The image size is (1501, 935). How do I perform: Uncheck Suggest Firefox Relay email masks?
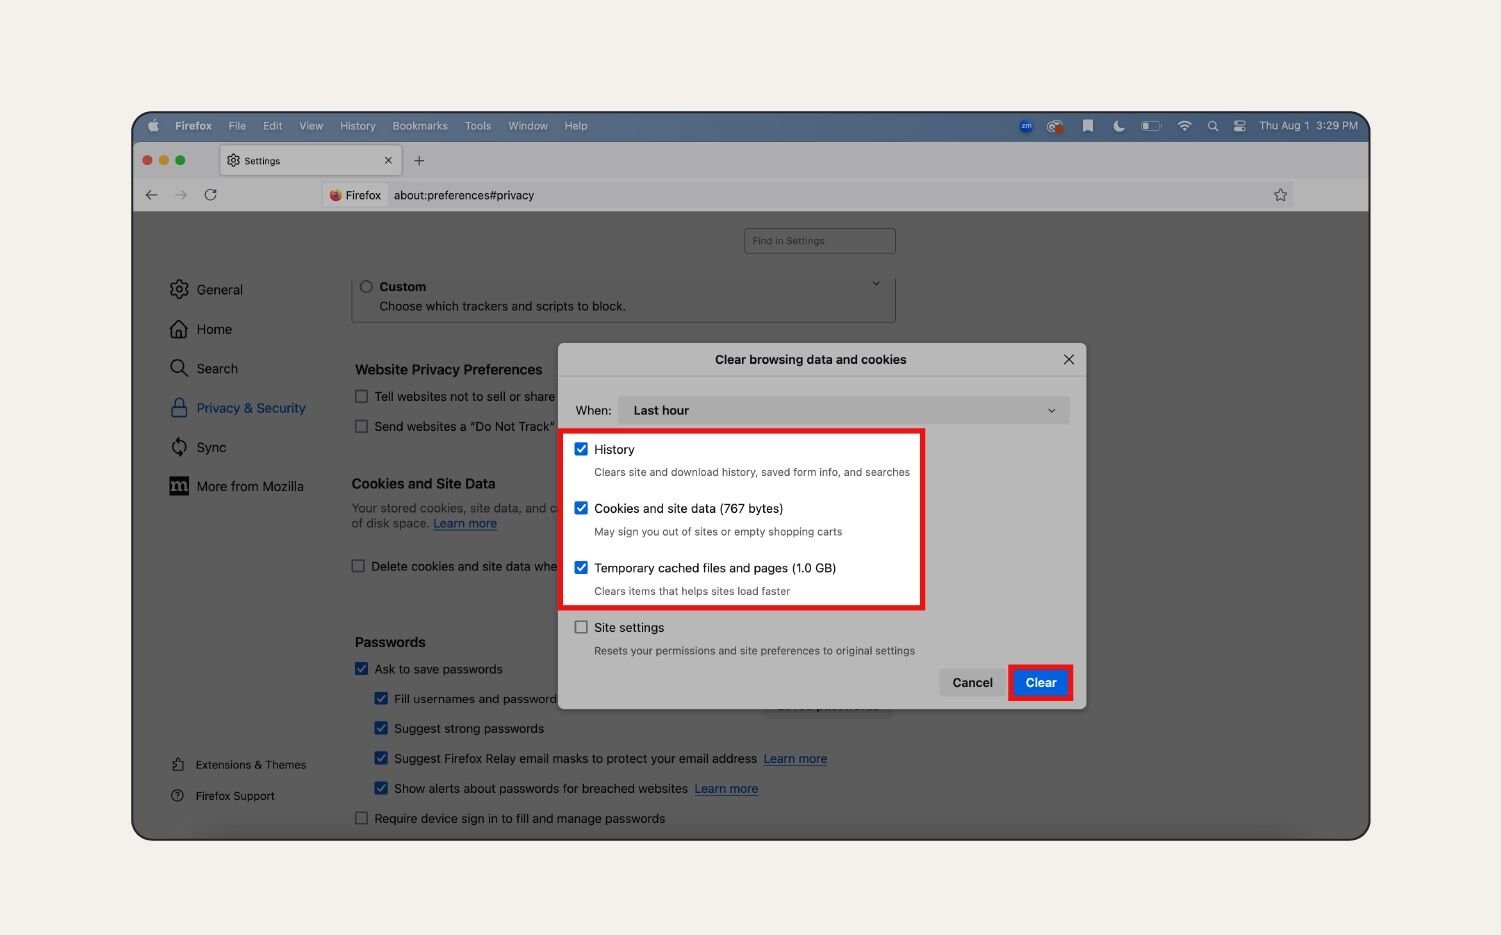[381, 758]
